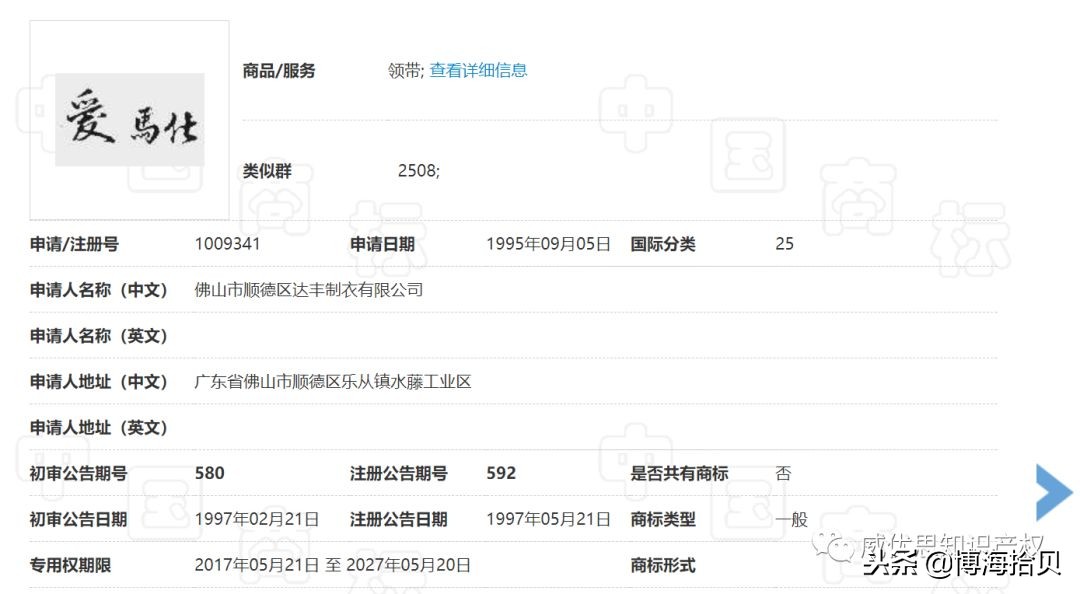Click the 专用权期限 label
Image resolution: width=1080 pixels, height=594 pixels.
point(70,566)
